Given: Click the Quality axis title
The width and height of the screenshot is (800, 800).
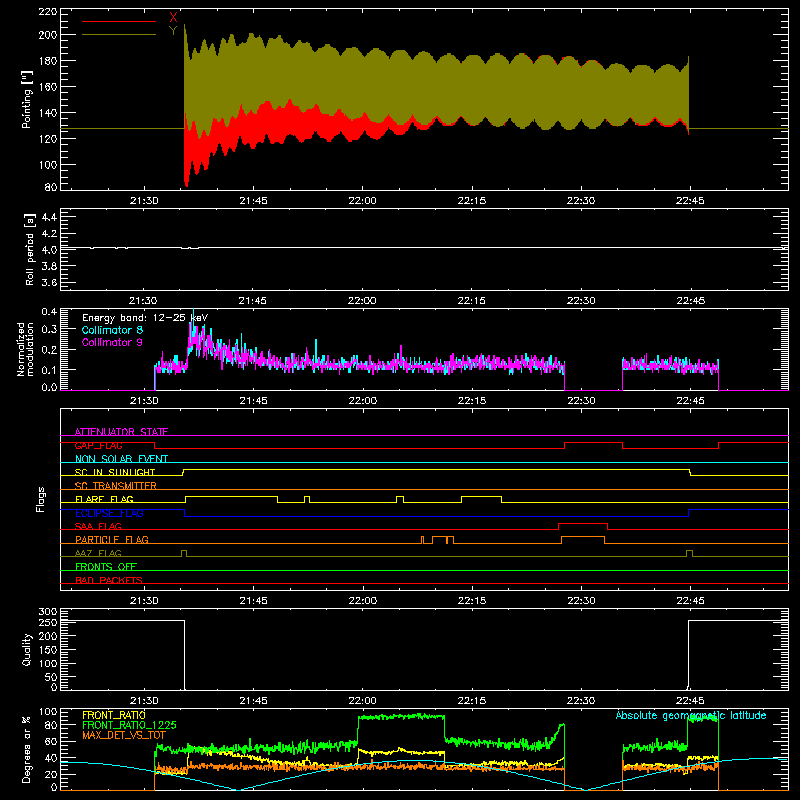Looking at the screenshot, I should pyautogui.click(x=27, y=649).
